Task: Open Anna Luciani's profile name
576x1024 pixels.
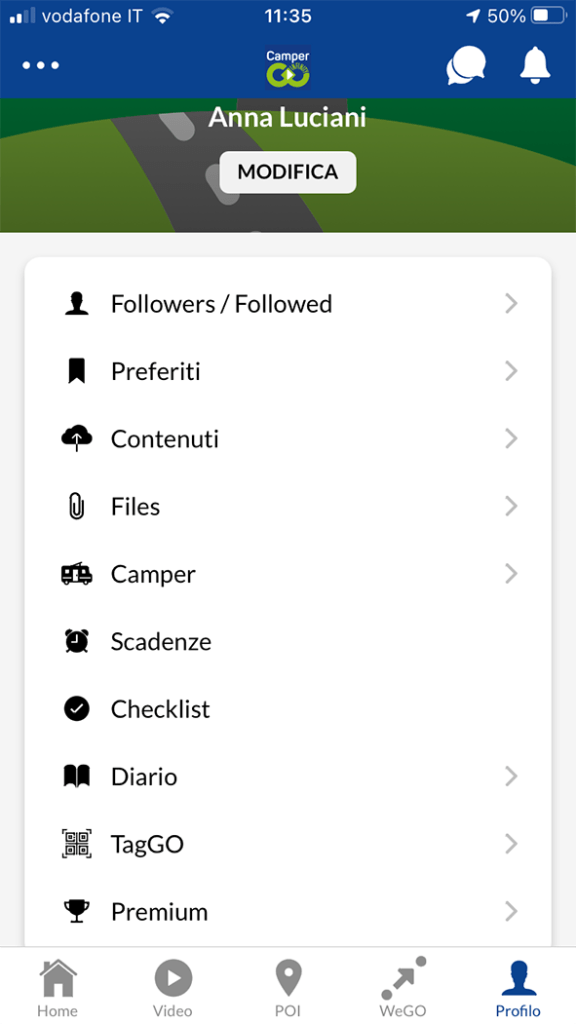Action: coord(287,117)
